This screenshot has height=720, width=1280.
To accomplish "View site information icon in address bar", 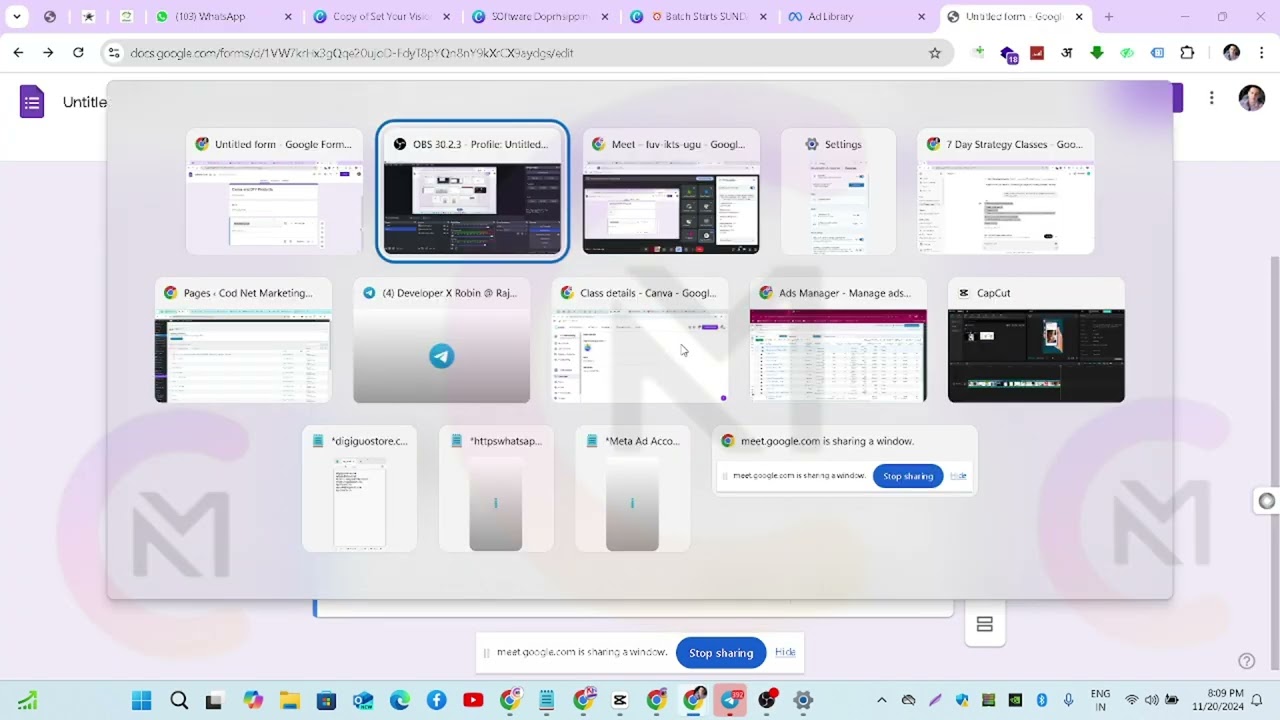I will 114,53.
